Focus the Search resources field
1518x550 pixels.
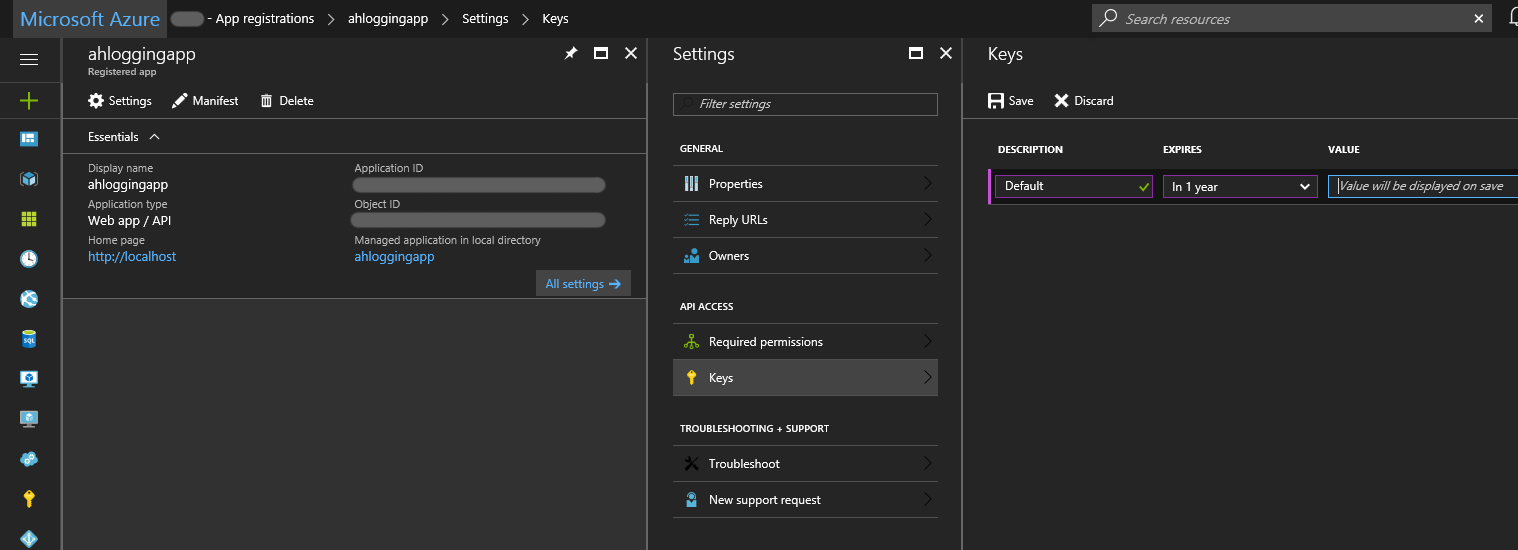[1290, 18]
